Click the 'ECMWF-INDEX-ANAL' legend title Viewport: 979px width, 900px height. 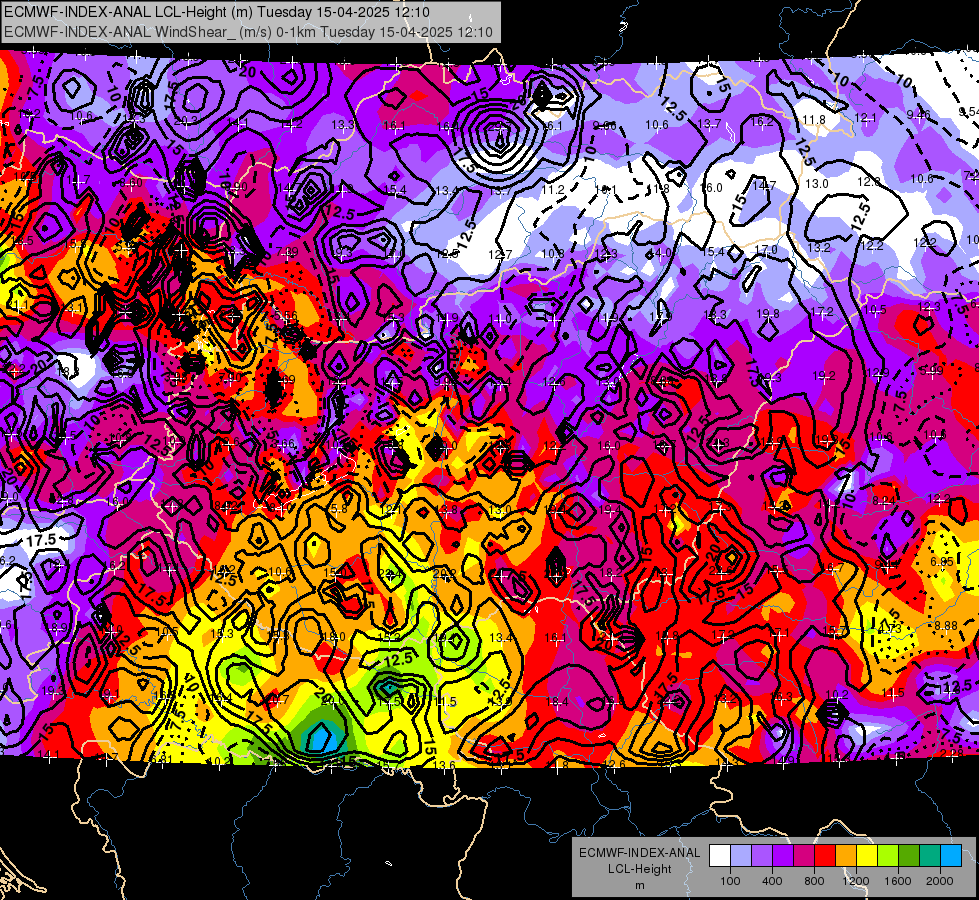pyautogui.click(x=640, y=853)
